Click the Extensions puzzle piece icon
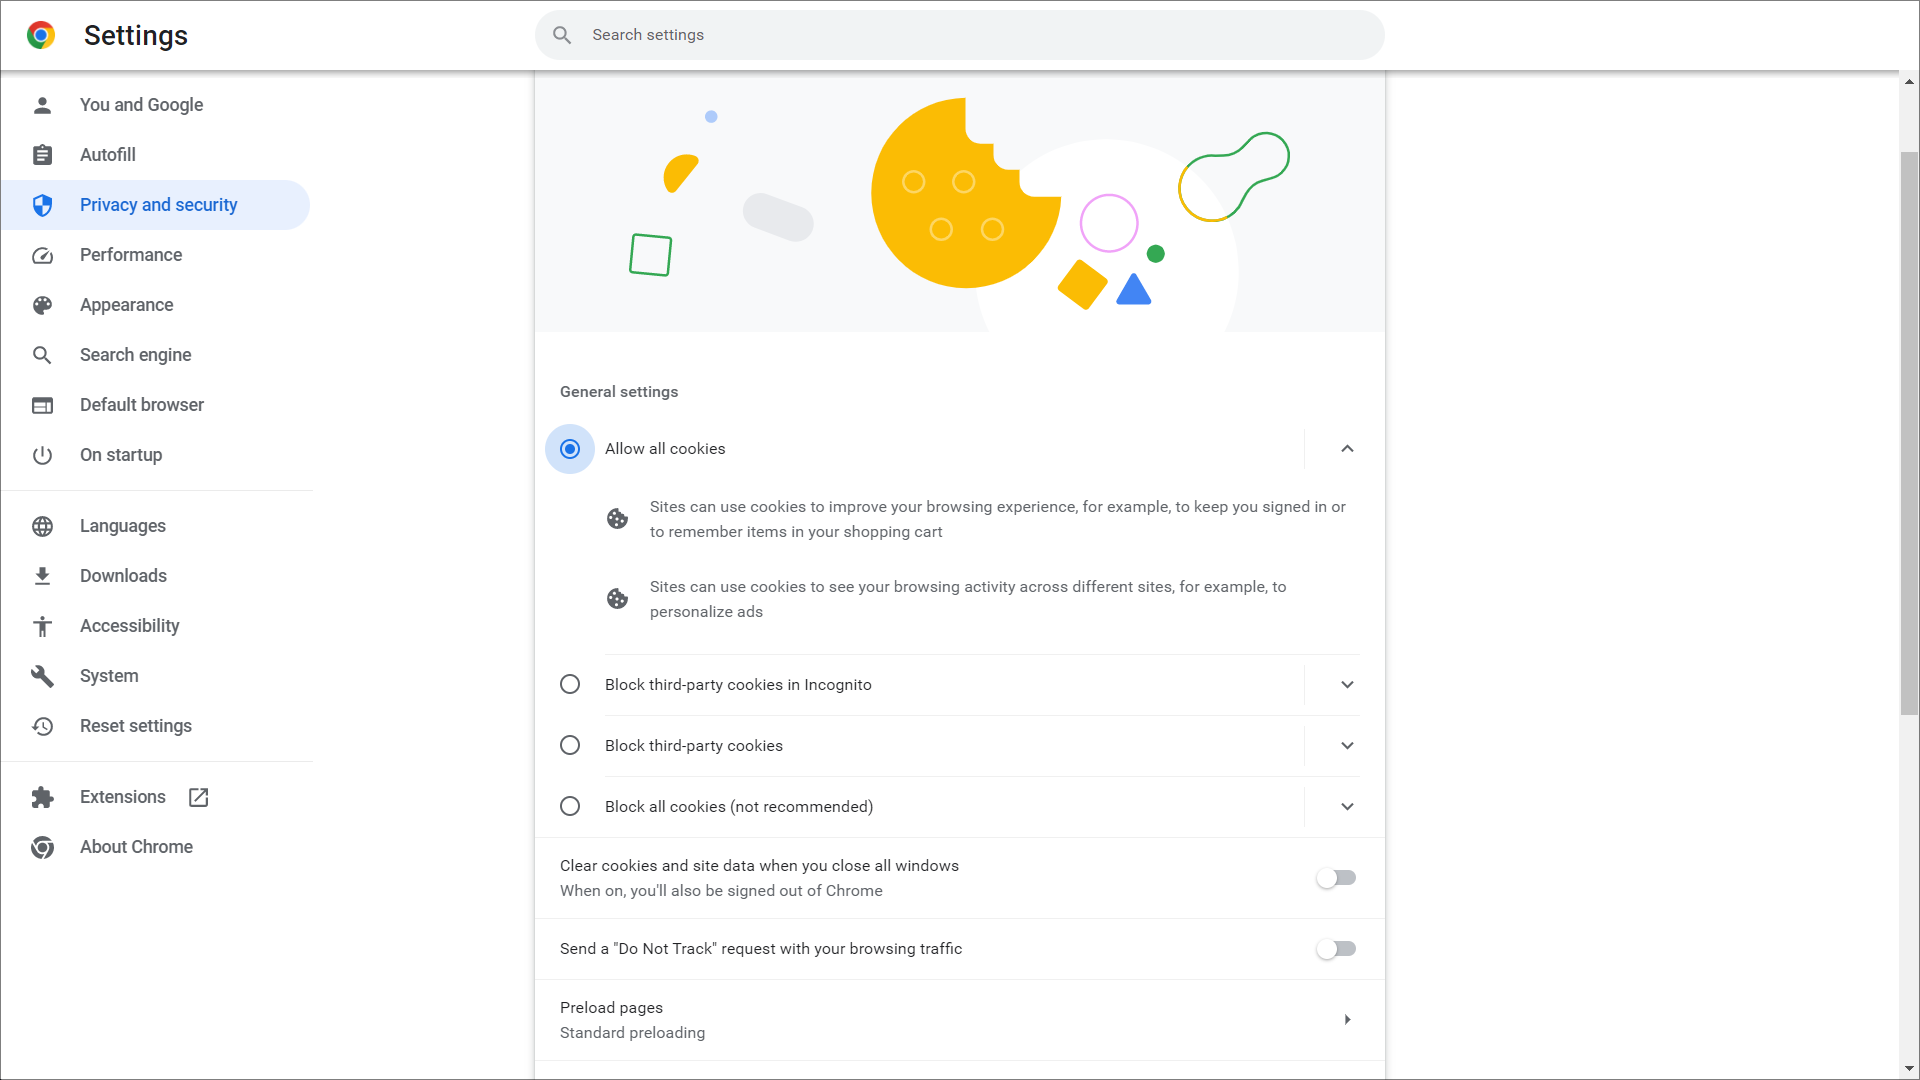Image resolution: width=1920 pixels, height=1080 pixels. tap(42, 797)
